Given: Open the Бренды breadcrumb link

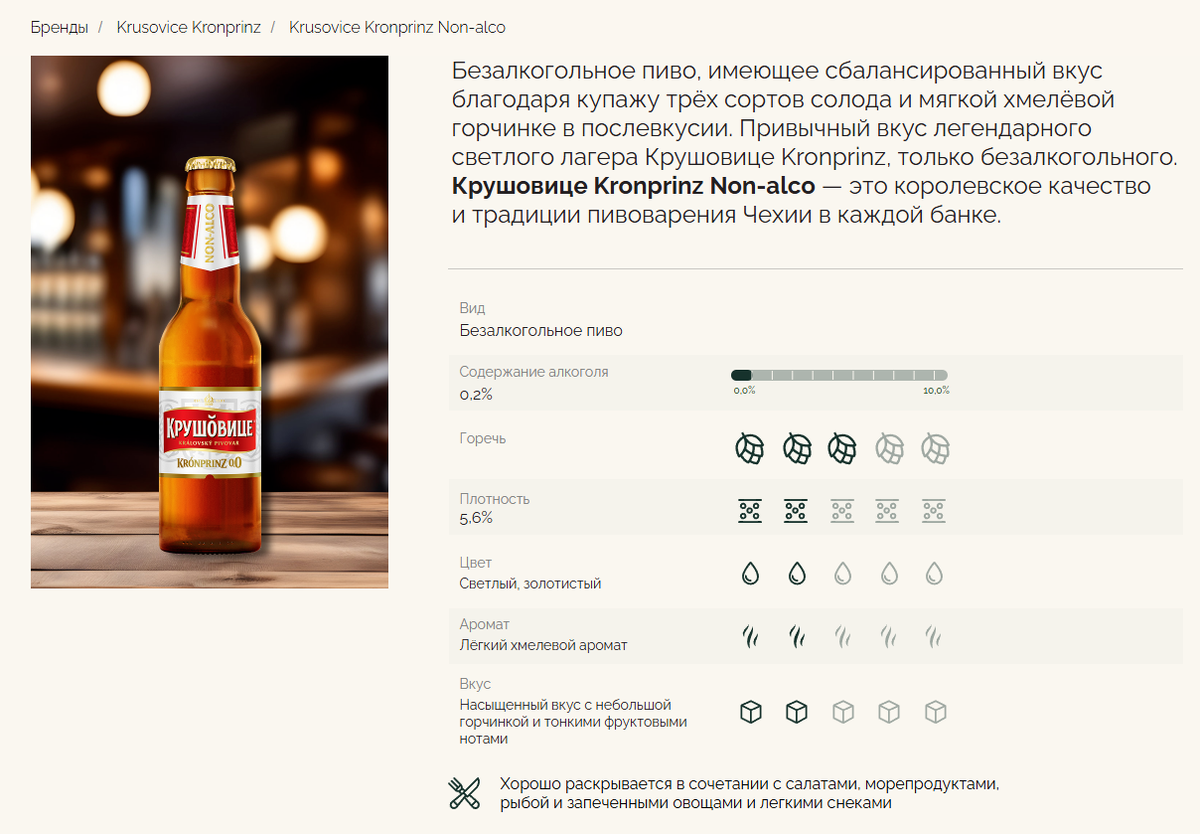Looking at the screenshot, I should [x=59, y=27].
